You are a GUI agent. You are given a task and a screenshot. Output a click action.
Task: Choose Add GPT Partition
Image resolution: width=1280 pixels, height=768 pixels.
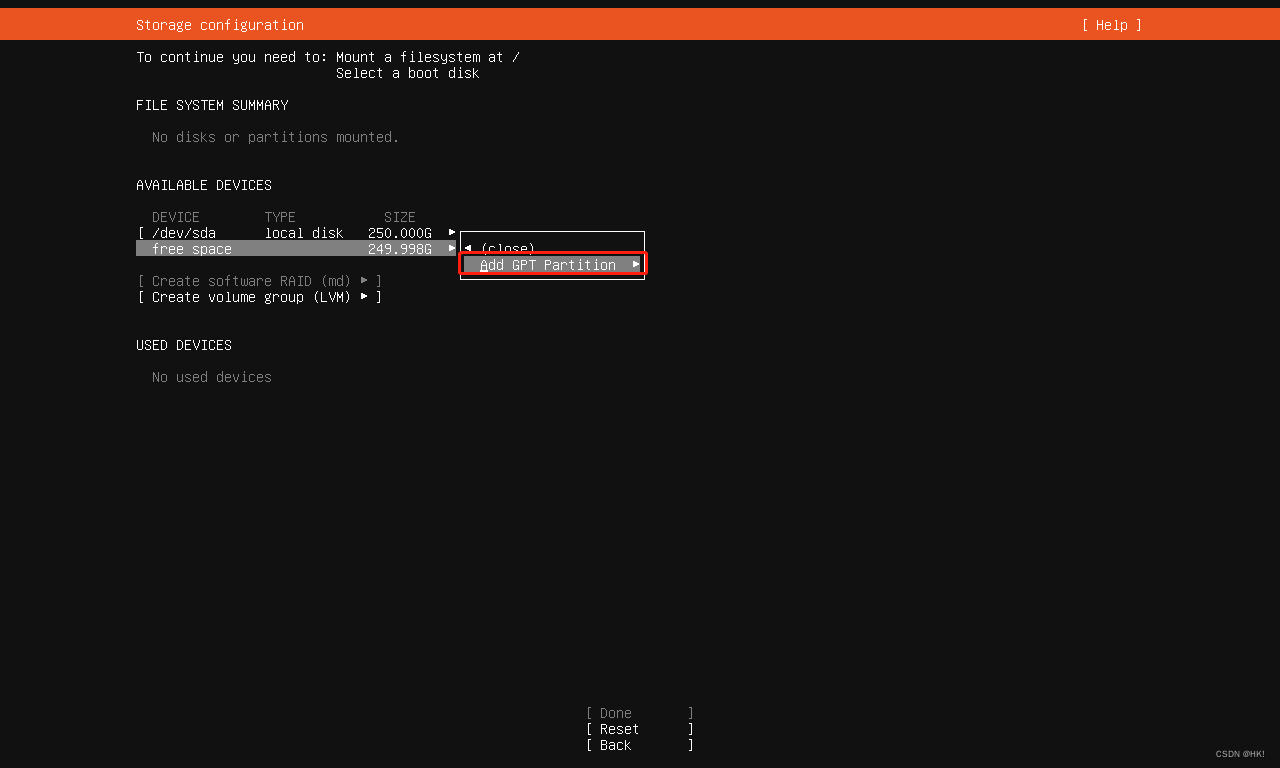[552, 264]
